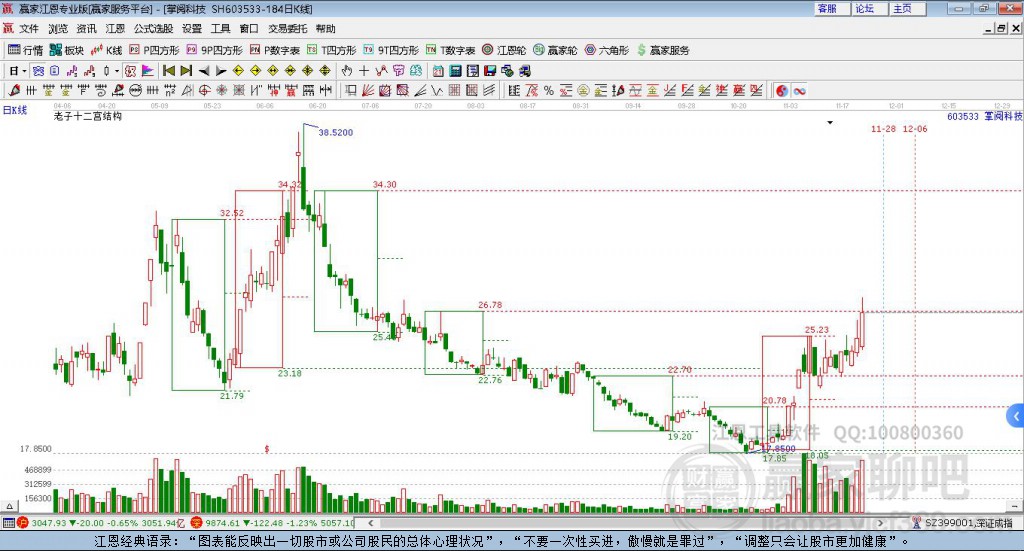
Task: Click the 客服 button in title bar
Action: [832, 8]
